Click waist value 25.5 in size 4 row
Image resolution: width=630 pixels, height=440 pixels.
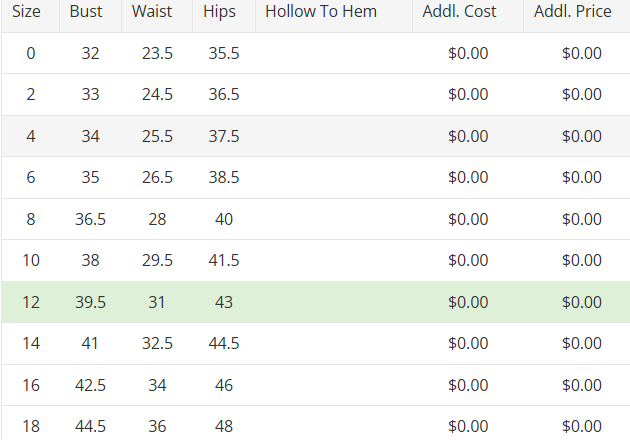click(x=157, y=136)
